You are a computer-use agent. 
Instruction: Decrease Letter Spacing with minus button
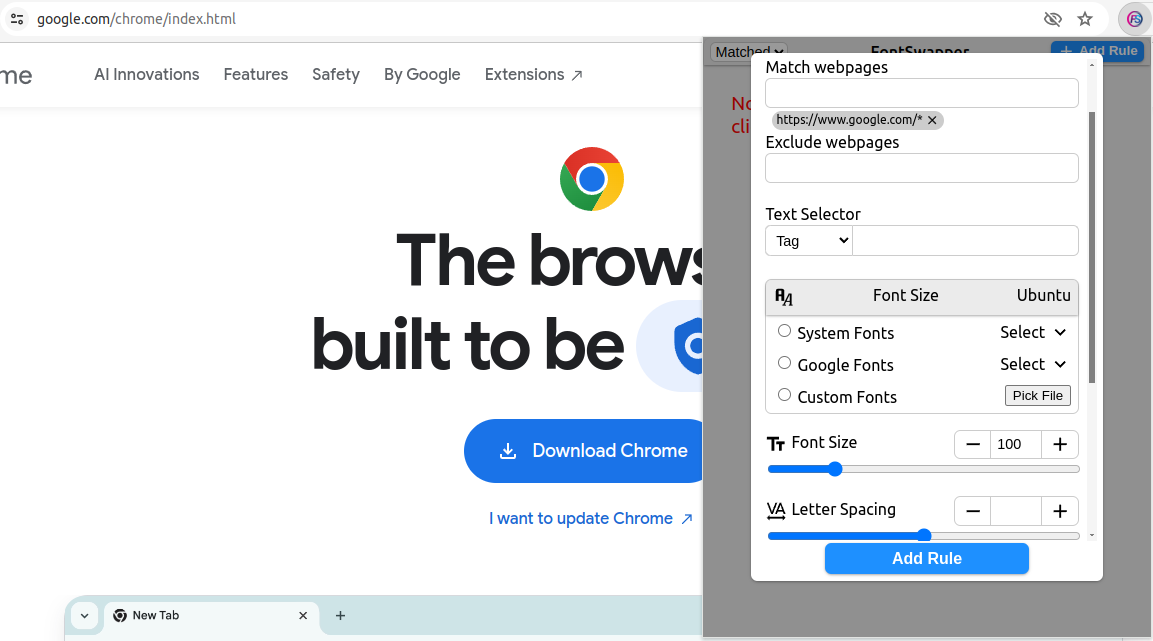click(x=973, y=511)
